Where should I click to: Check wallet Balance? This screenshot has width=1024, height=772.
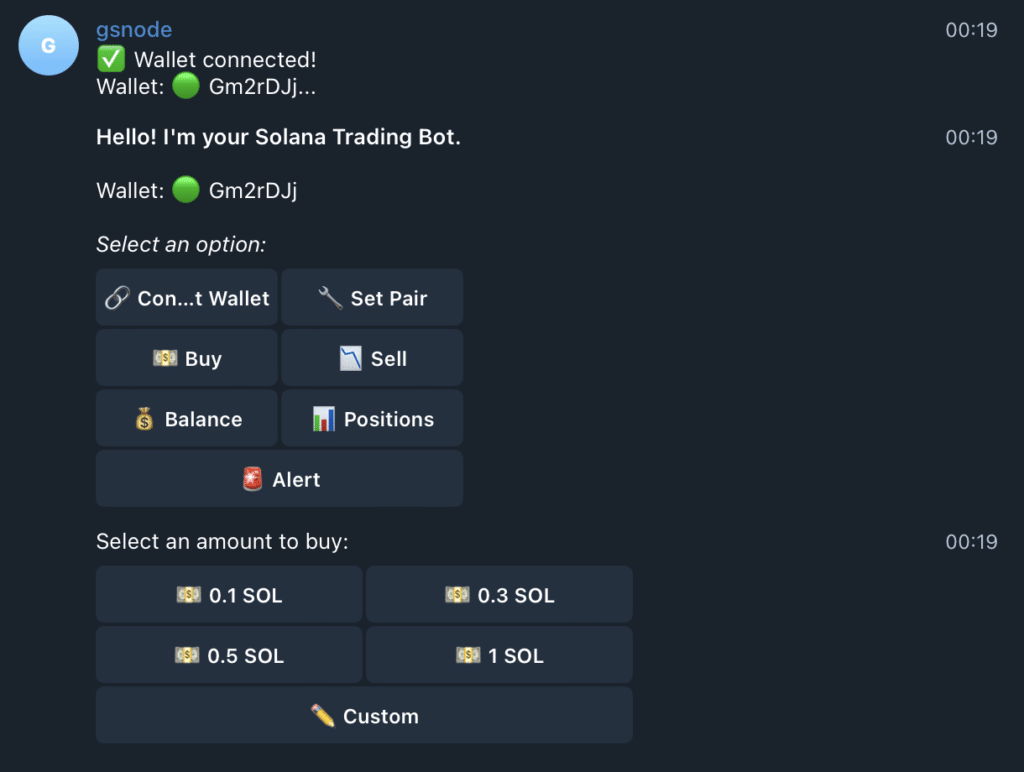pos(187,418)
